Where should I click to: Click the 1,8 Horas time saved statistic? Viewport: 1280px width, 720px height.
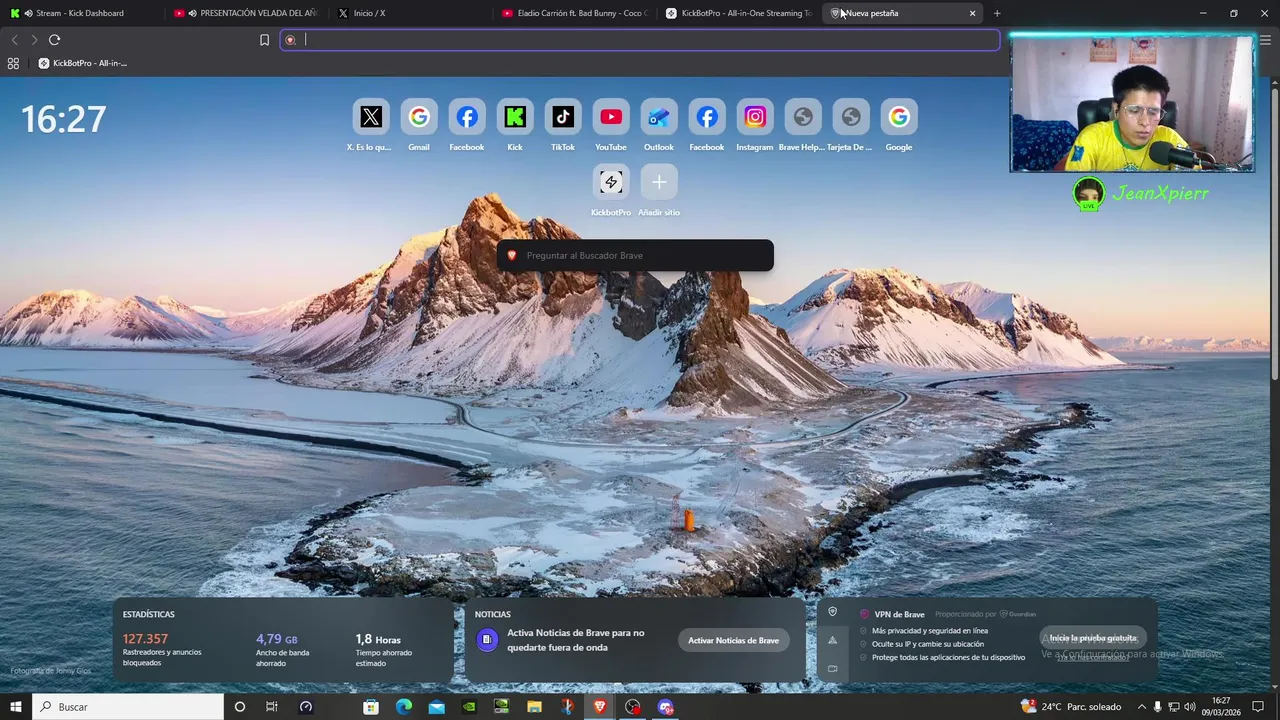click(378, 639)
